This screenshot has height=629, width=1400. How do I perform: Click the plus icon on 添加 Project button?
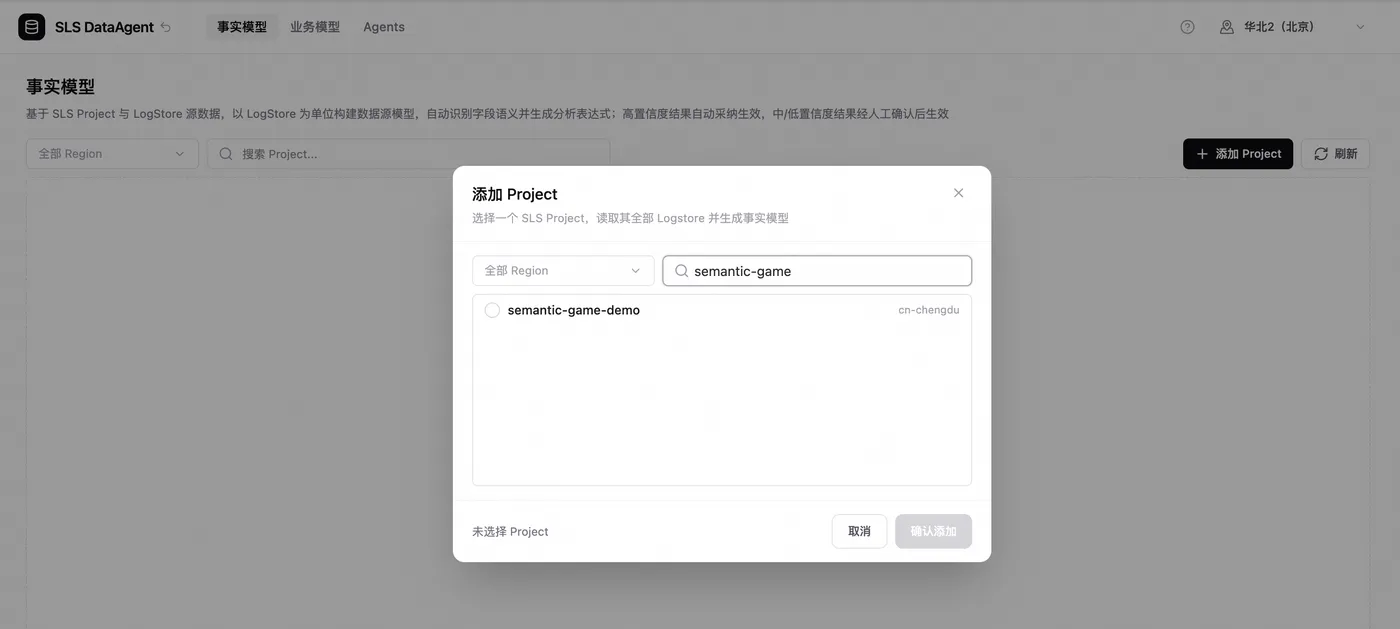point(1202,154)
